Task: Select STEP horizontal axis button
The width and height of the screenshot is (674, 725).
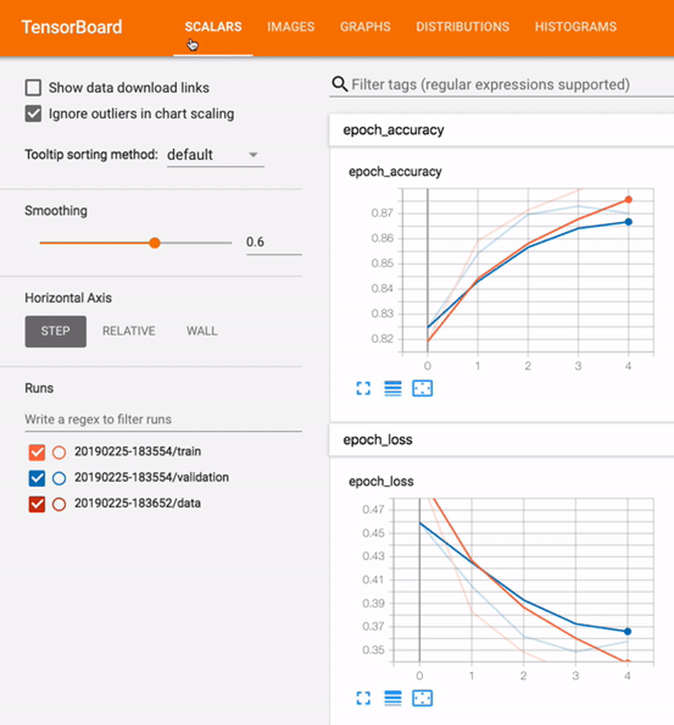Action: [55, 332]
